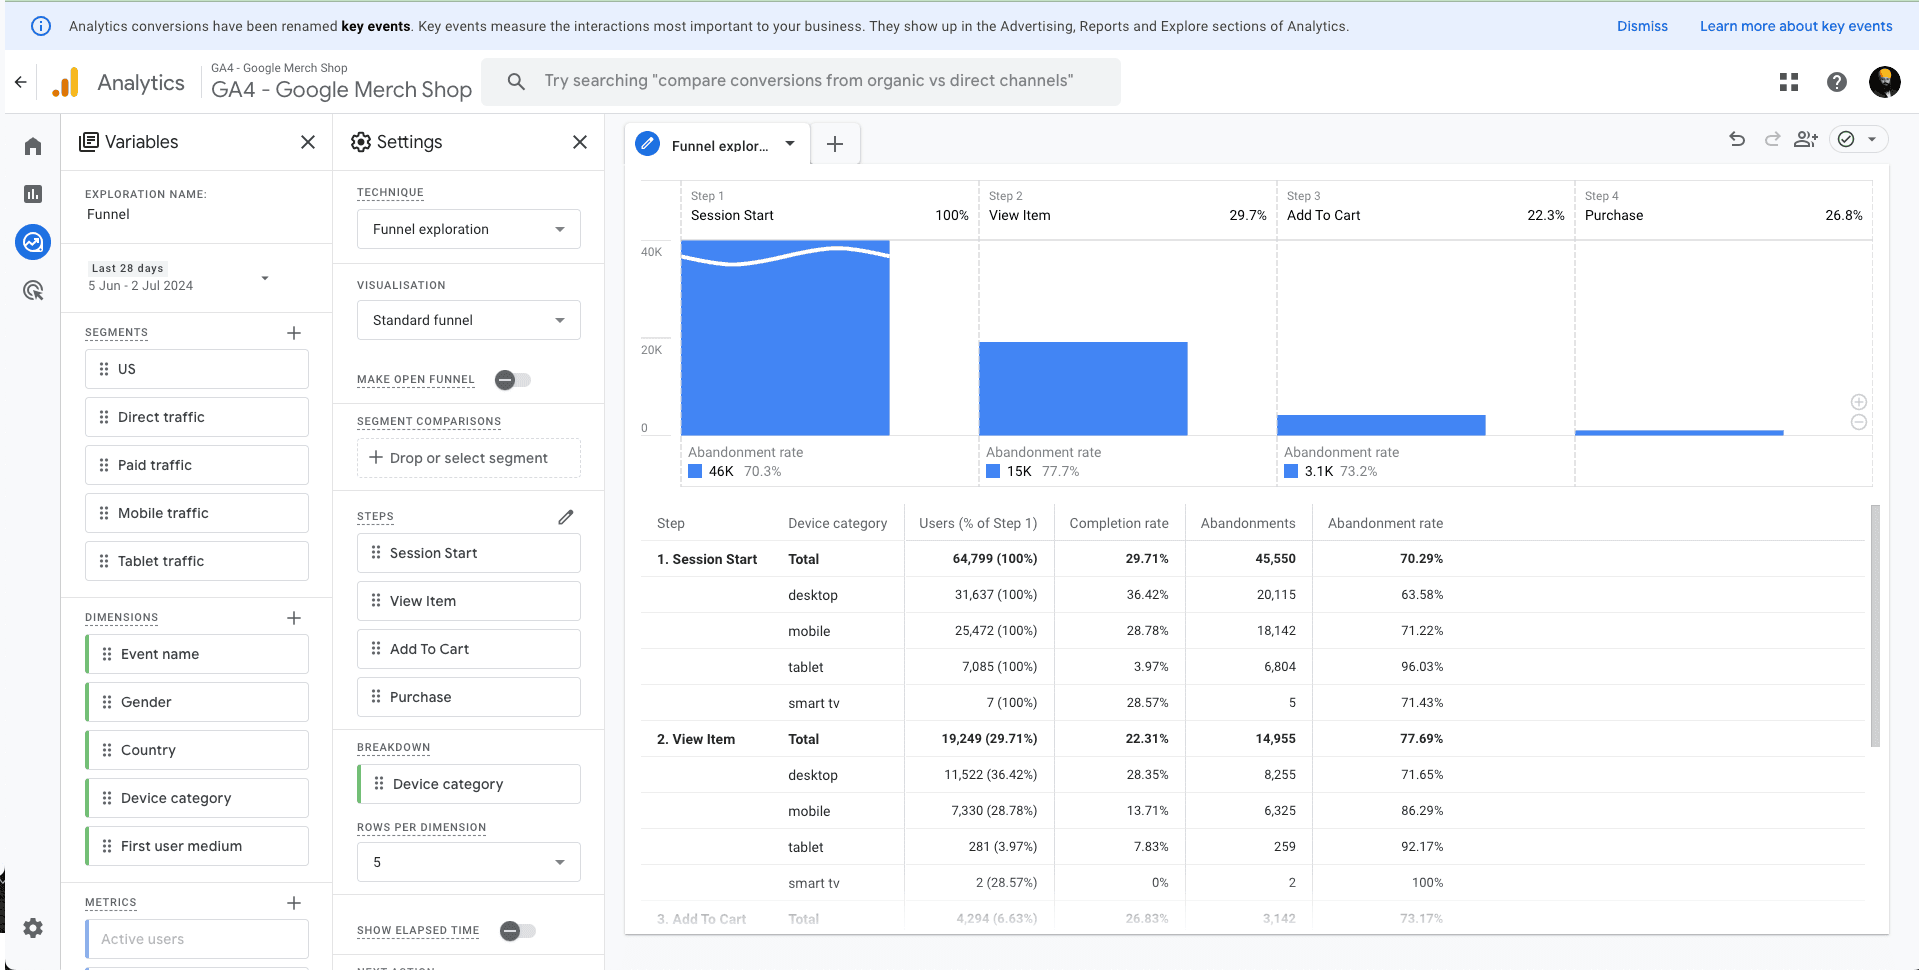The image size is (1919, 970).
Task: Select Active users metric
Action: (197, 939)
